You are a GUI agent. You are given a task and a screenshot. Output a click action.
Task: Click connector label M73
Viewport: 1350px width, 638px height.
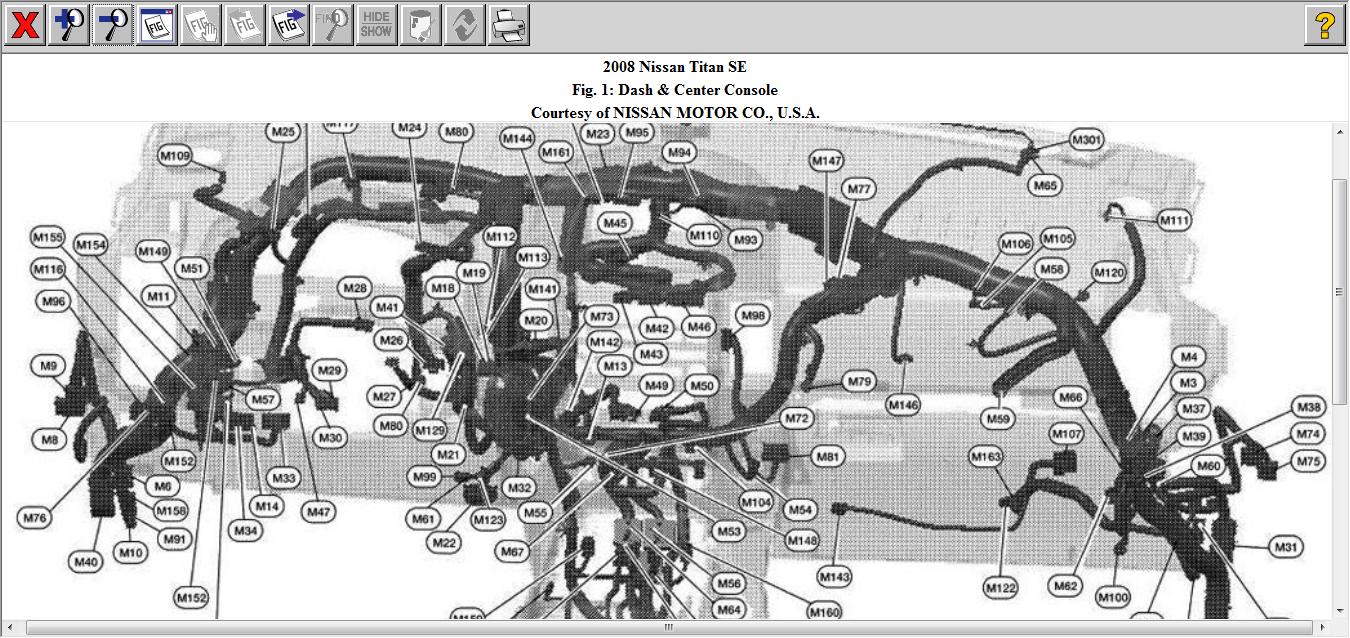[x=601, y=317]
